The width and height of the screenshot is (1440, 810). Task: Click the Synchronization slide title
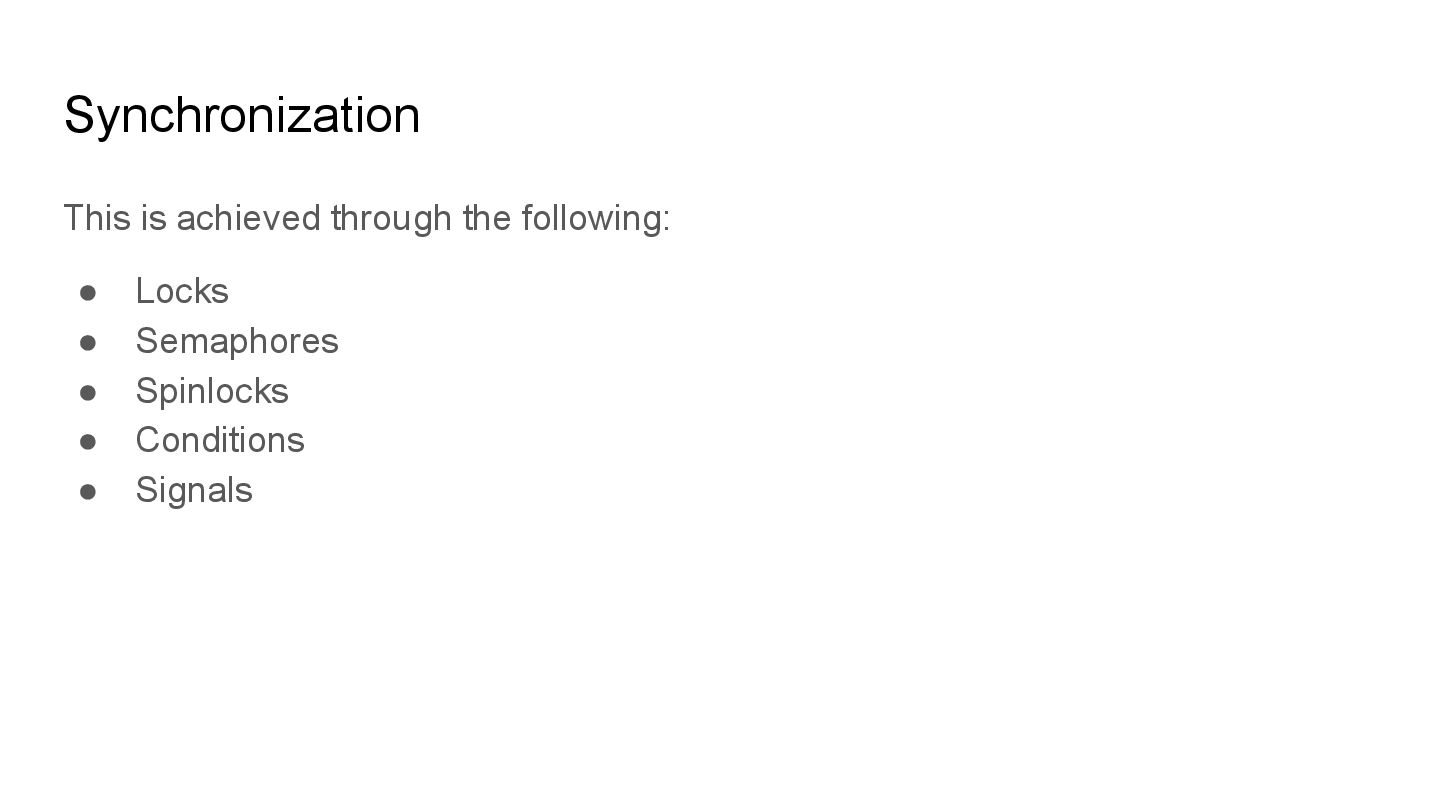click(x=241, y=115)
